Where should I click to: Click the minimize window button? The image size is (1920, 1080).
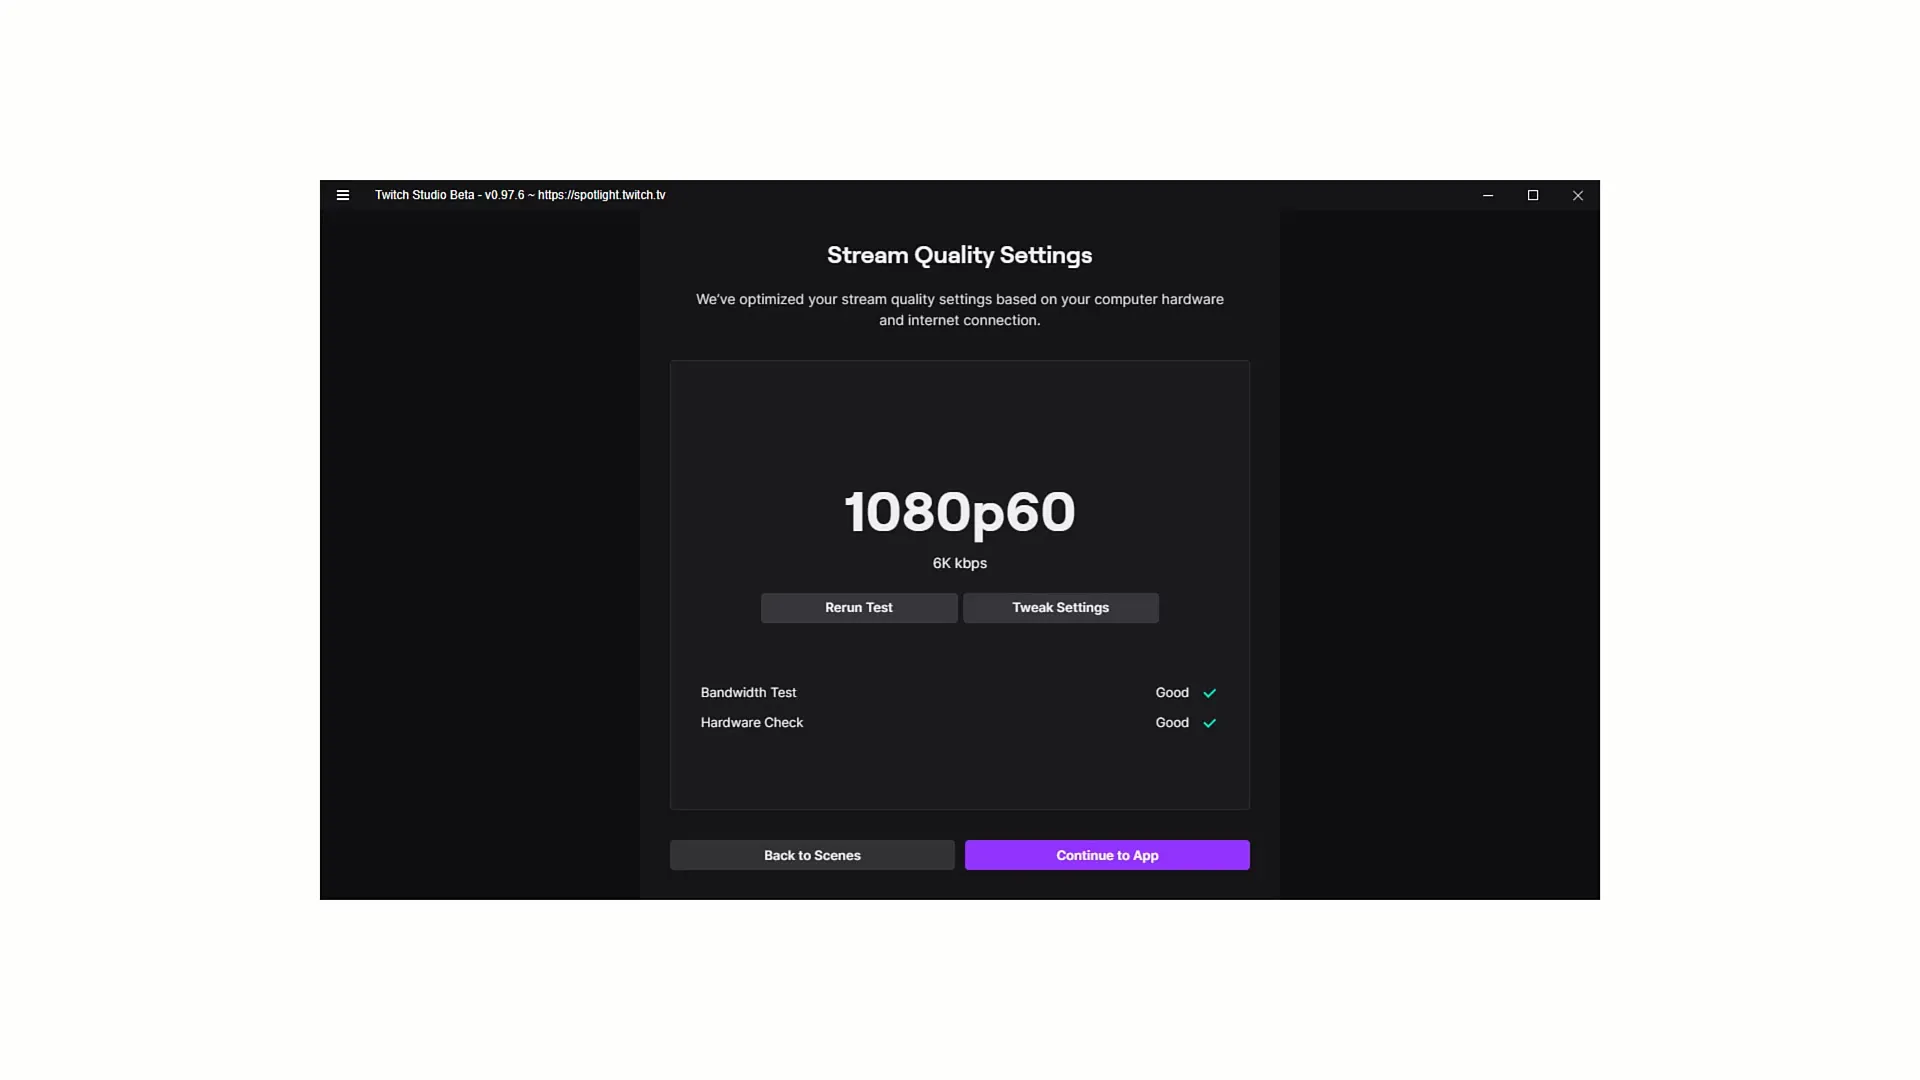click(1487, 195)
